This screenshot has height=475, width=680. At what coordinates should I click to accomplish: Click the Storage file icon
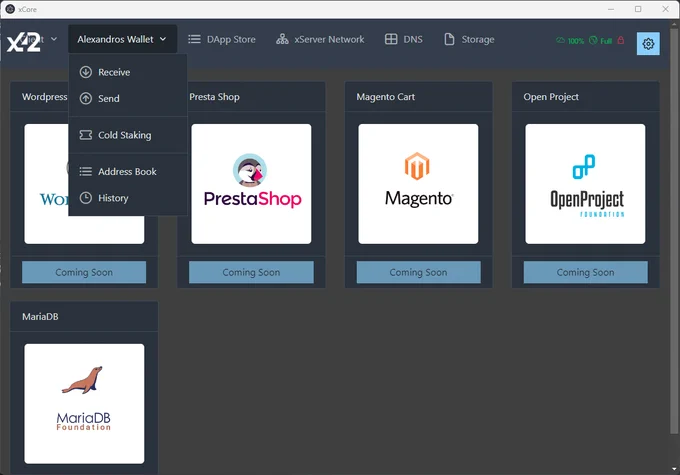[x=449, y=39]
